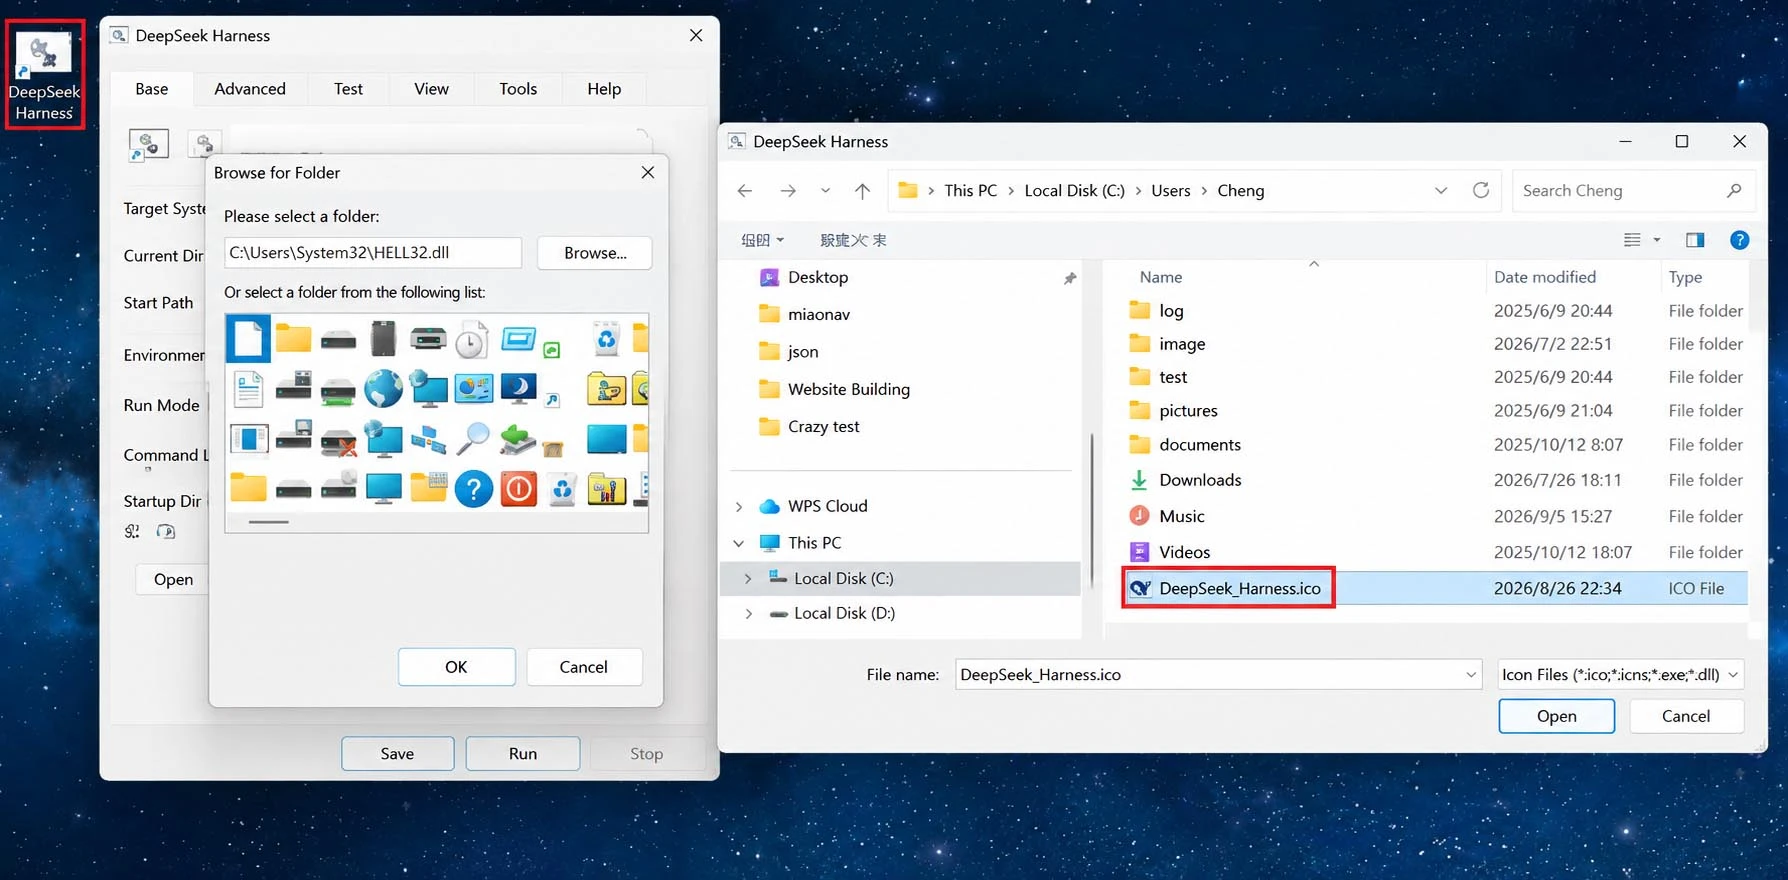Sort files by the Date modified column
The height and width of the screenshot is (880, 1788).
click(x=1545, y=278)
